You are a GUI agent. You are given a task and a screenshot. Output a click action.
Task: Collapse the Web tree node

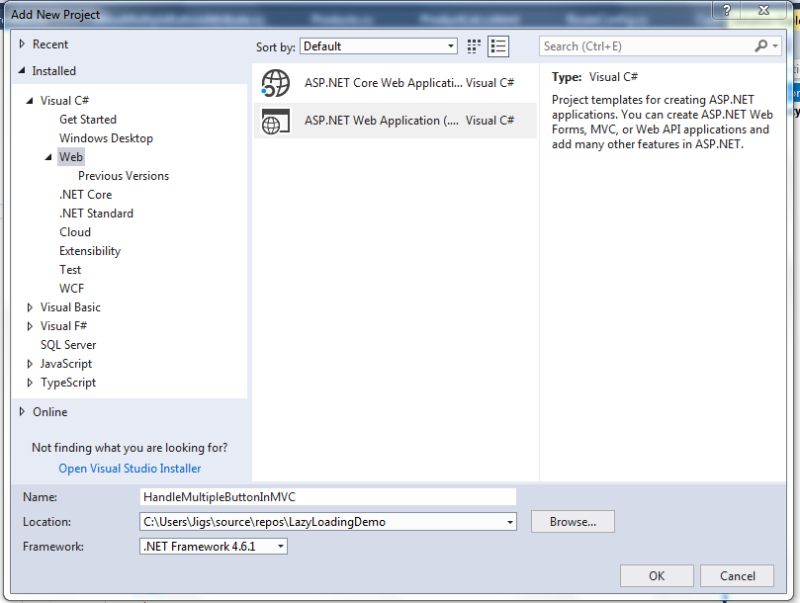pyautogui.click(x=48, y=157)
